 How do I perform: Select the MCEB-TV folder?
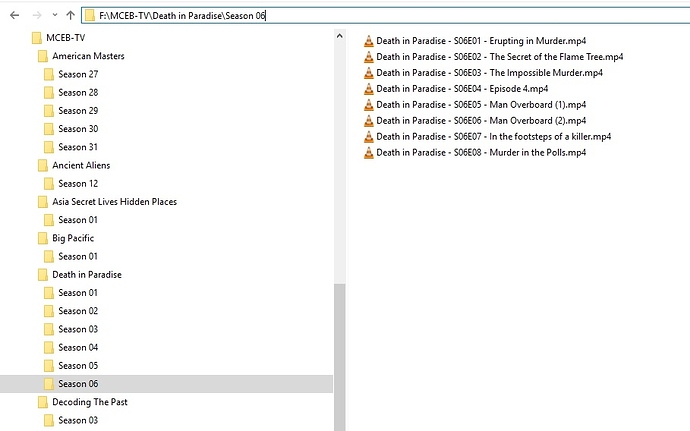tap(66, 38)
